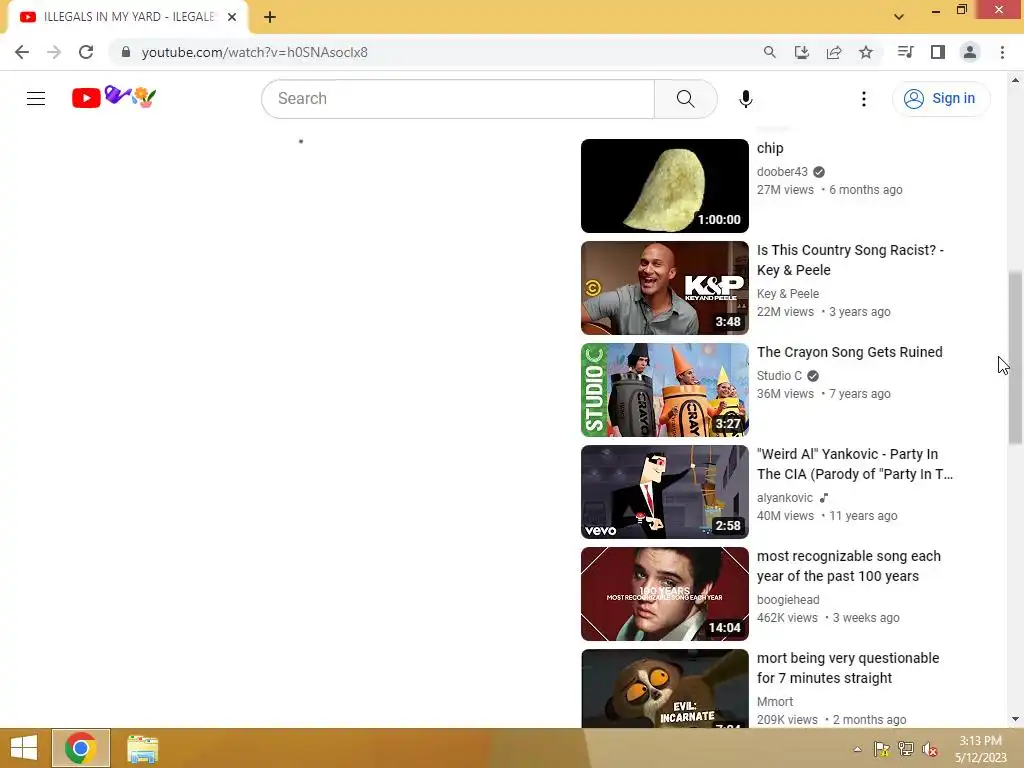Share this page icon

pos(834,52)
